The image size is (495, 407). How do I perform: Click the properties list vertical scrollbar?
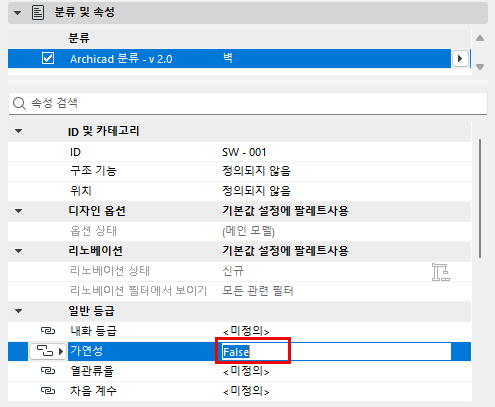[x=480, y=198]
